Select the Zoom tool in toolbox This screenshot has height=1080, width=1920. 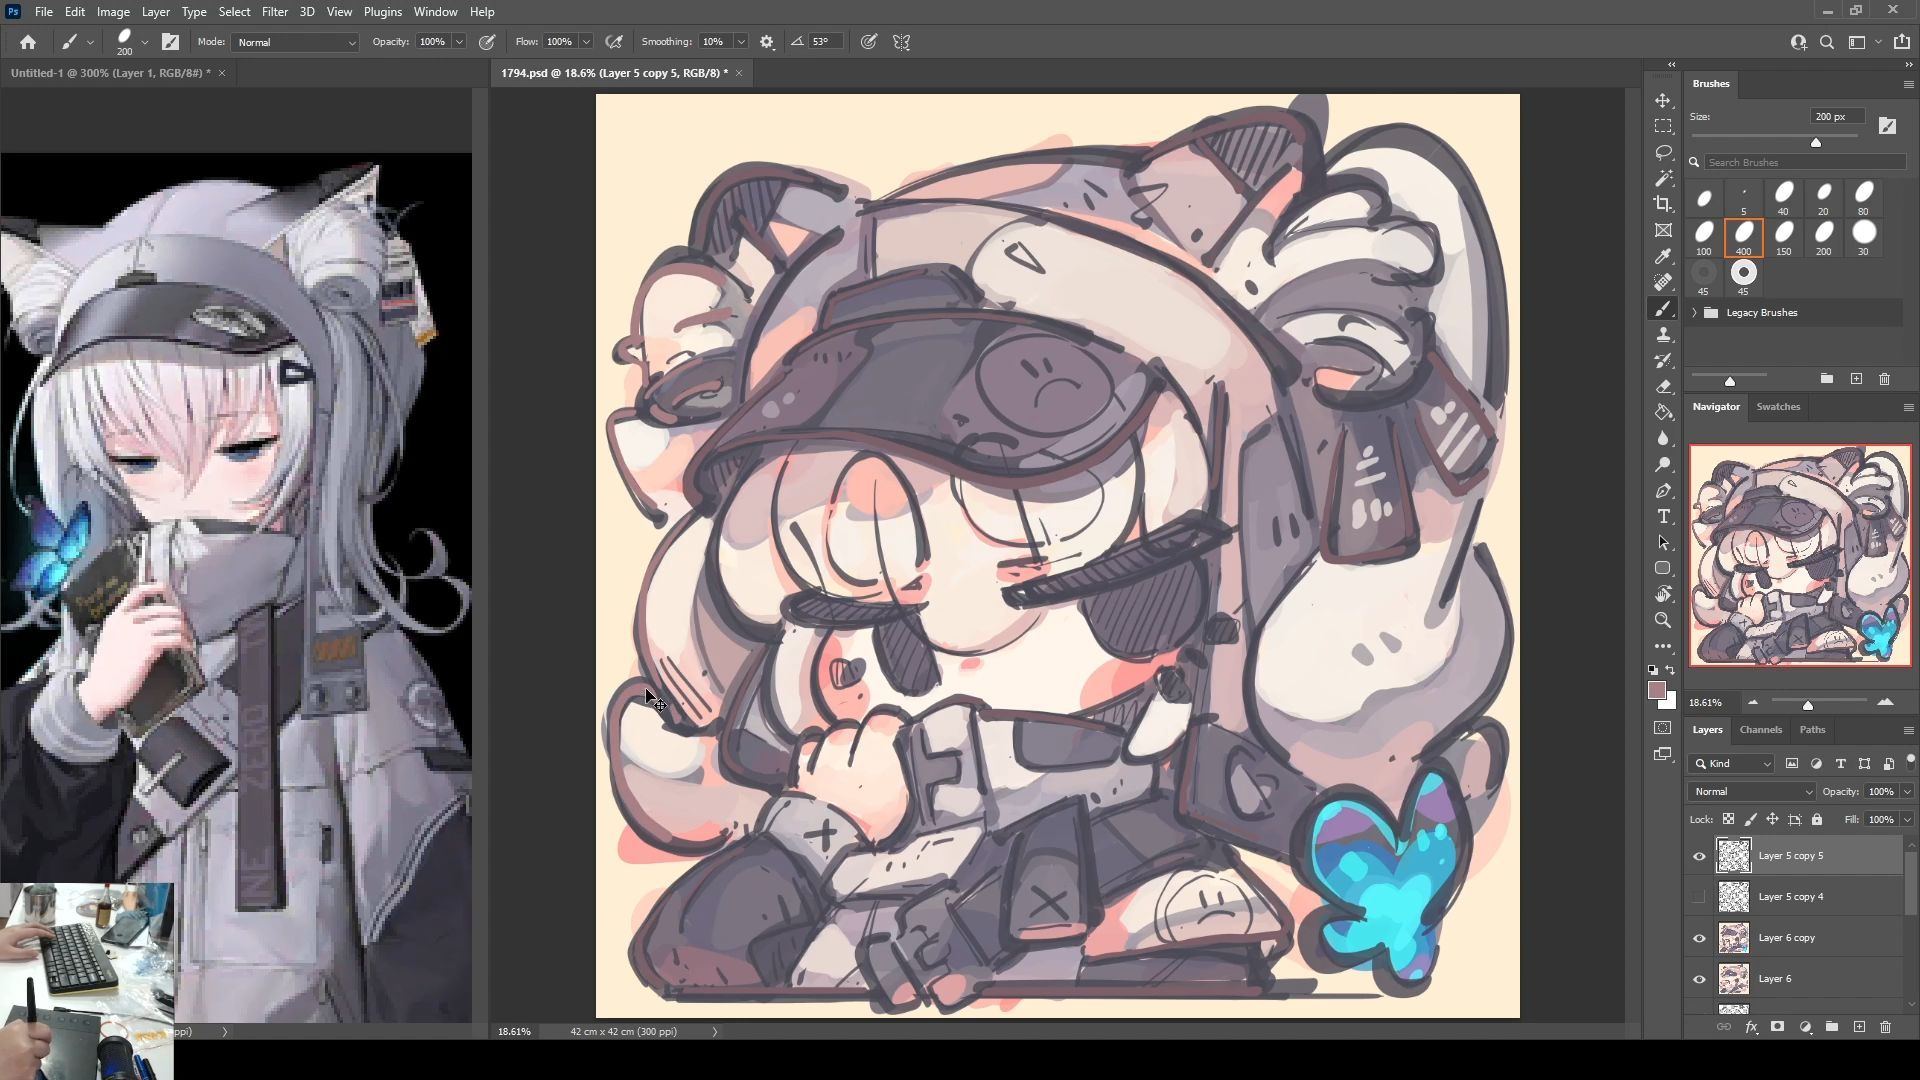(1663, 620)
